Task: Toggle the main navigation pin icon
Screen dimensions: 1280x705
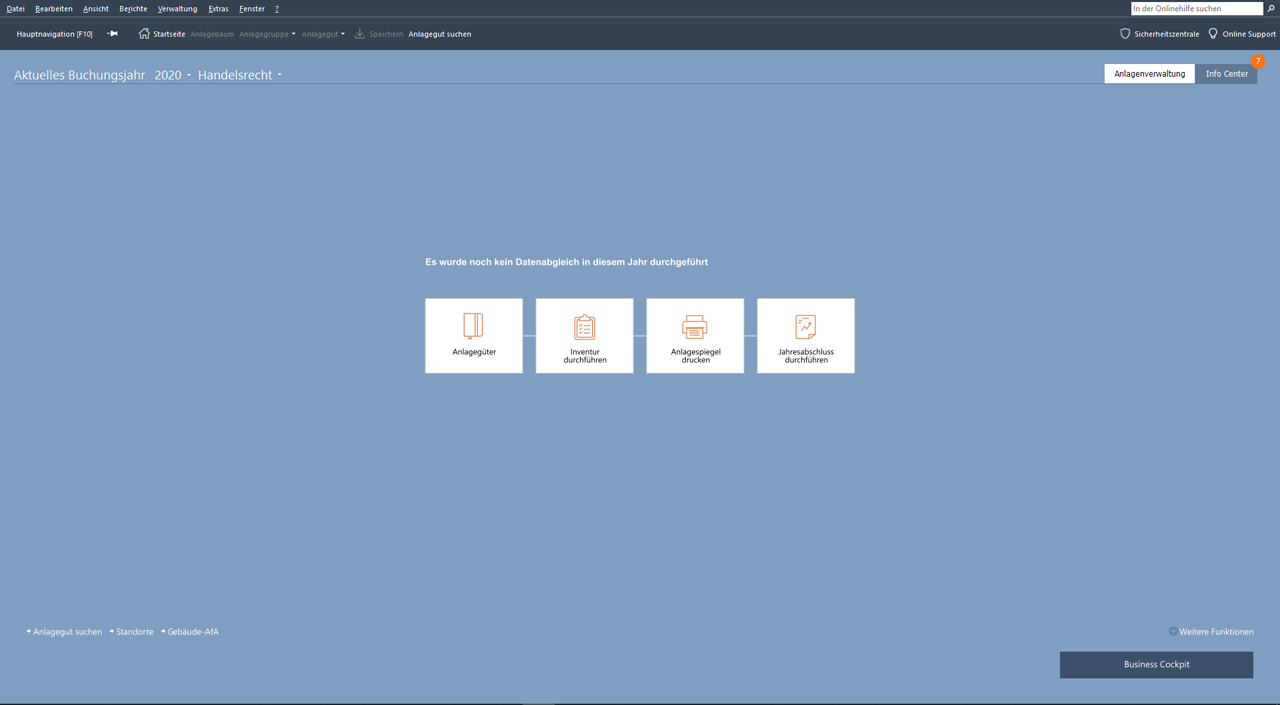Action: (x=112, y=34)
